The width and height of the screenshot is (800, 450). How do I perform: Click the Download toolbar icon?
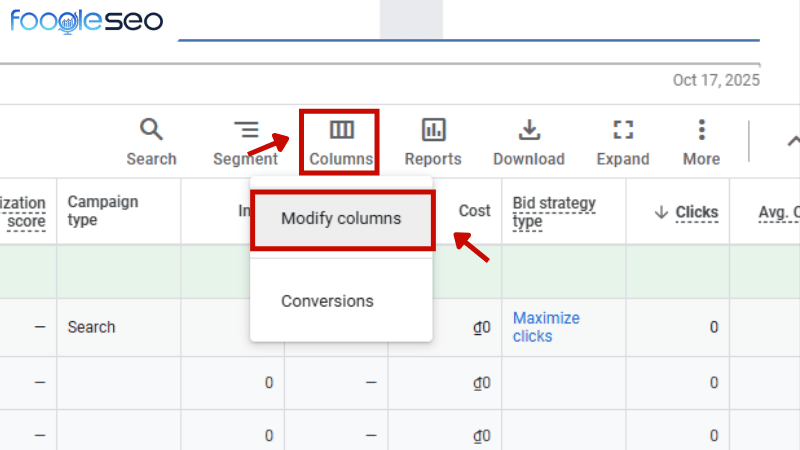pyautogui.click(x=529, y=130)
